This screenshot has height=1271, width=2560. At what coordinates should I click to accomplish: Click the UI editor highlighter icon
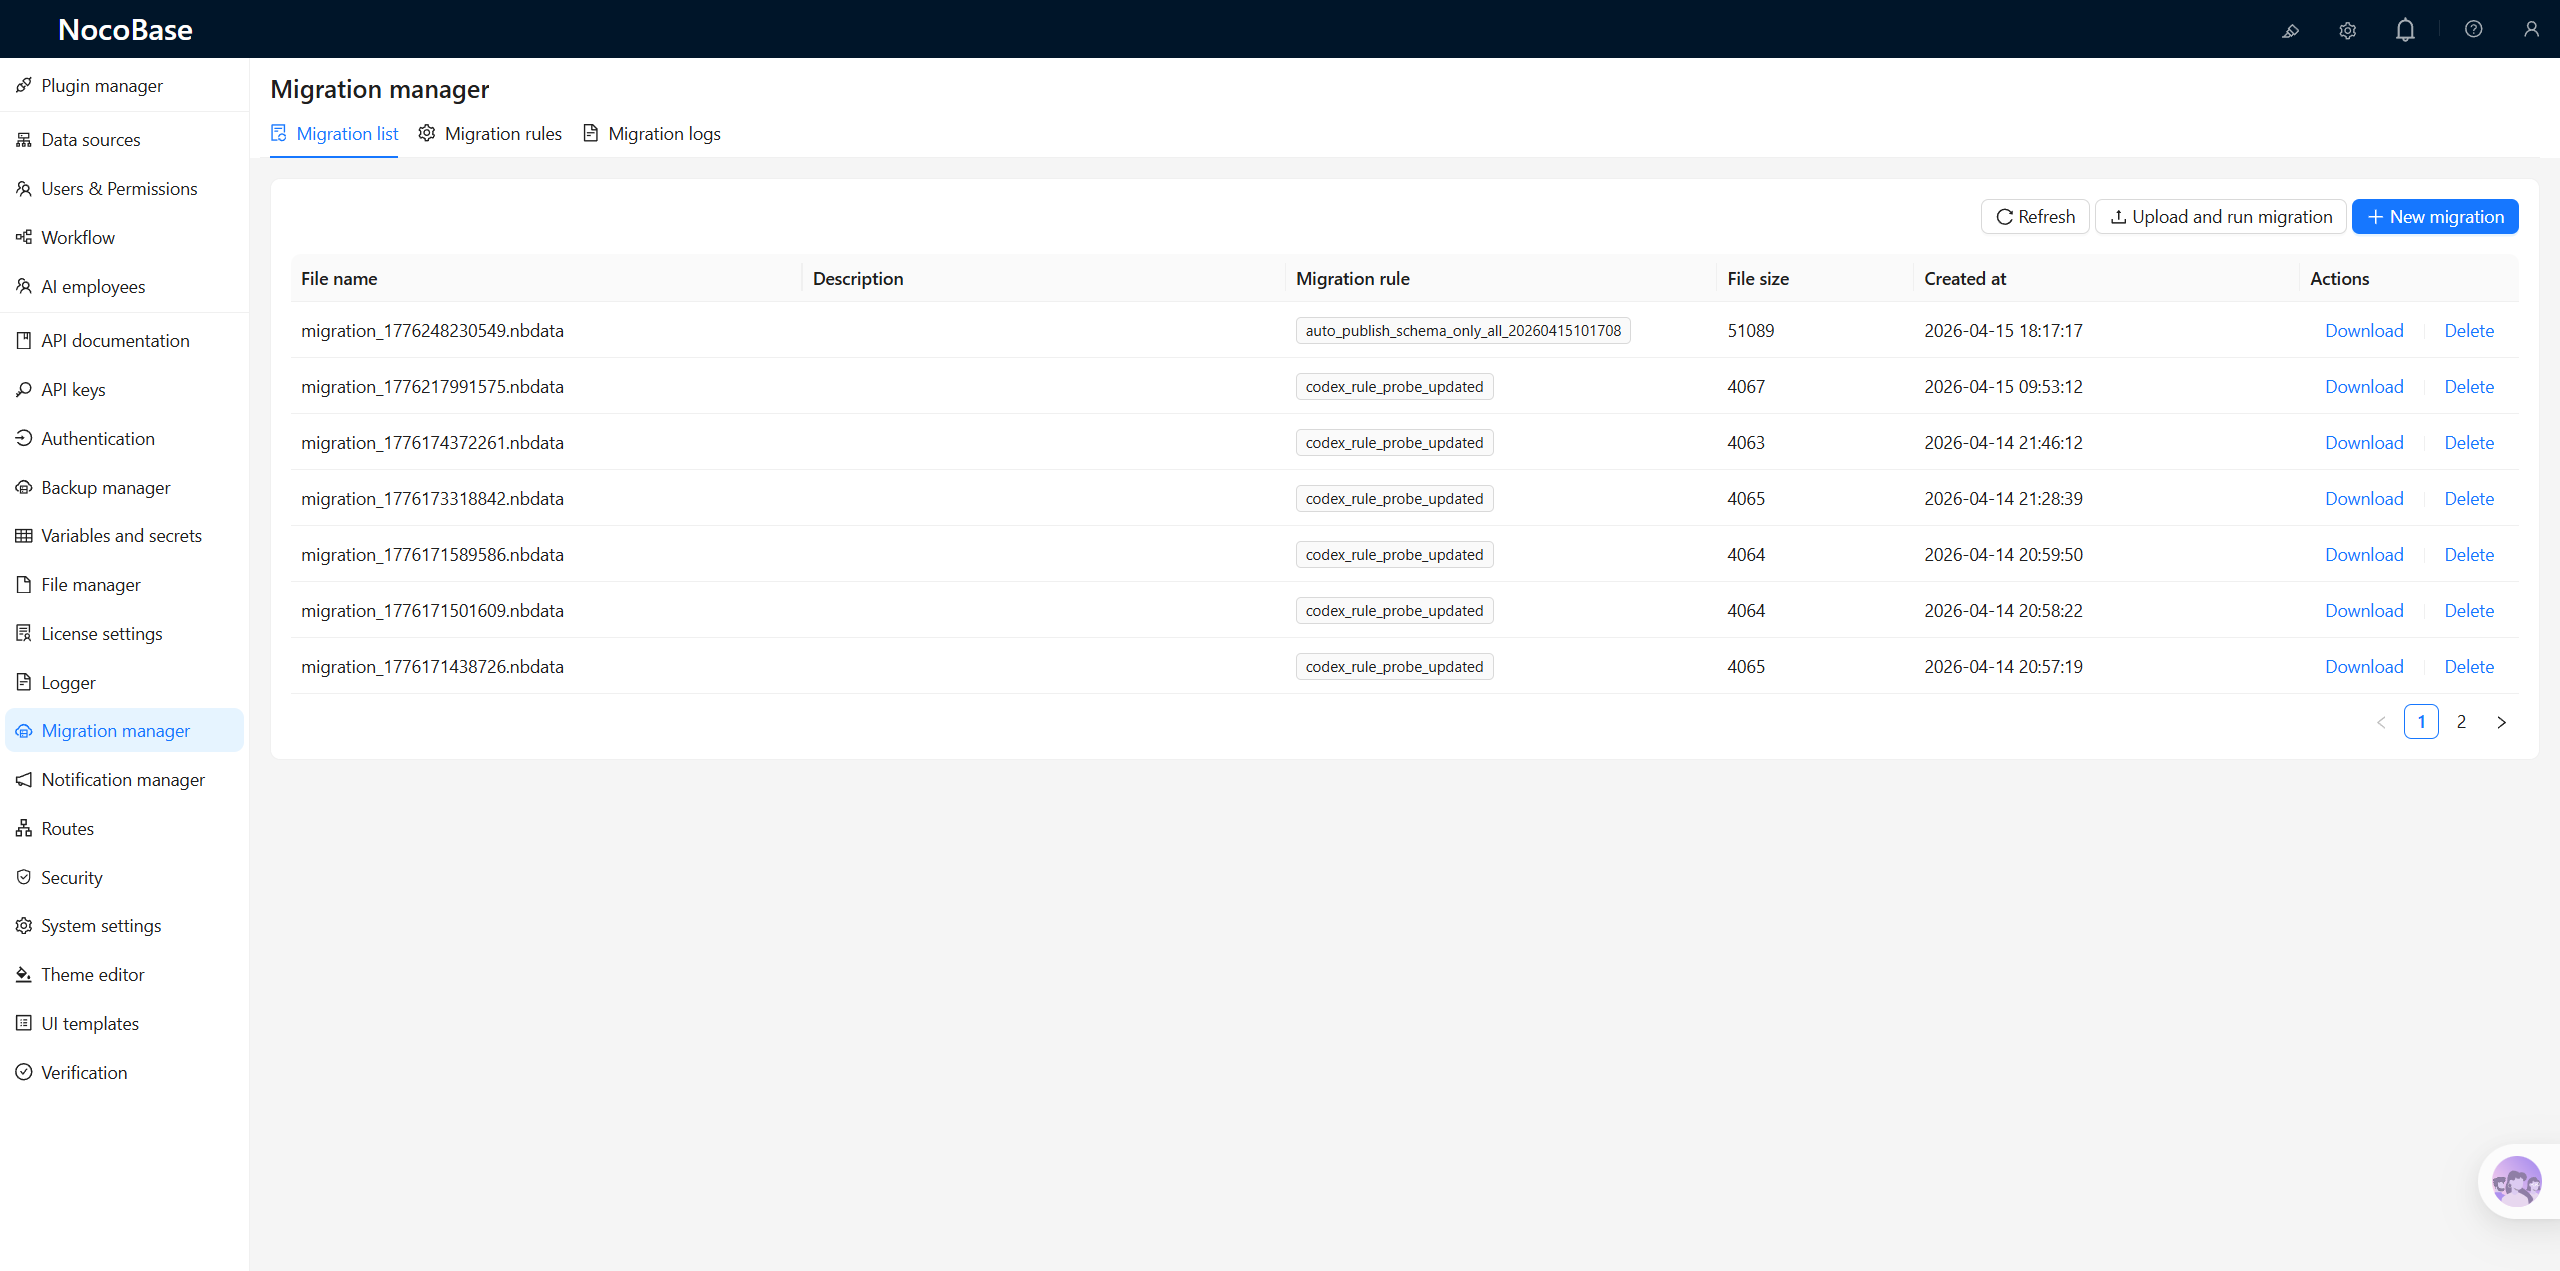[x=2290, y=30]
